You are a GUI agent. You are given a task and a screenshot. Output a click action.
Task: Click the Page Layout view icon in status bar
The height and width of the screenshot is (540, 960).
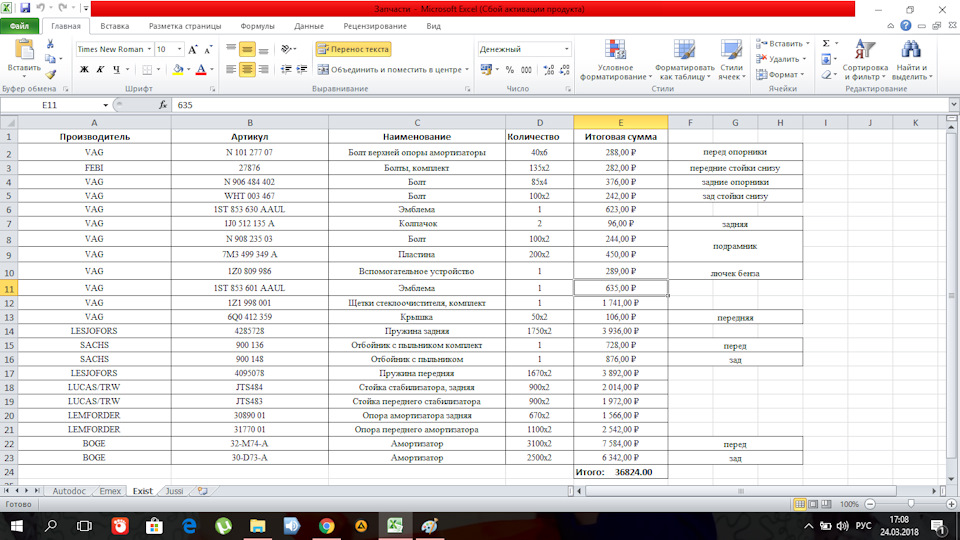click(813, 504)
